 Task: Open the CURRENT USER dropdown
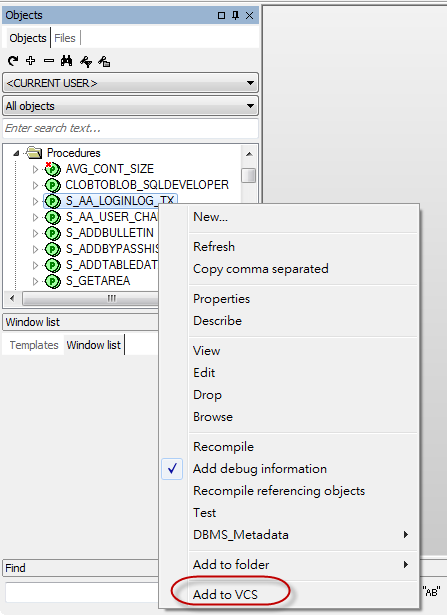[250, 83]
